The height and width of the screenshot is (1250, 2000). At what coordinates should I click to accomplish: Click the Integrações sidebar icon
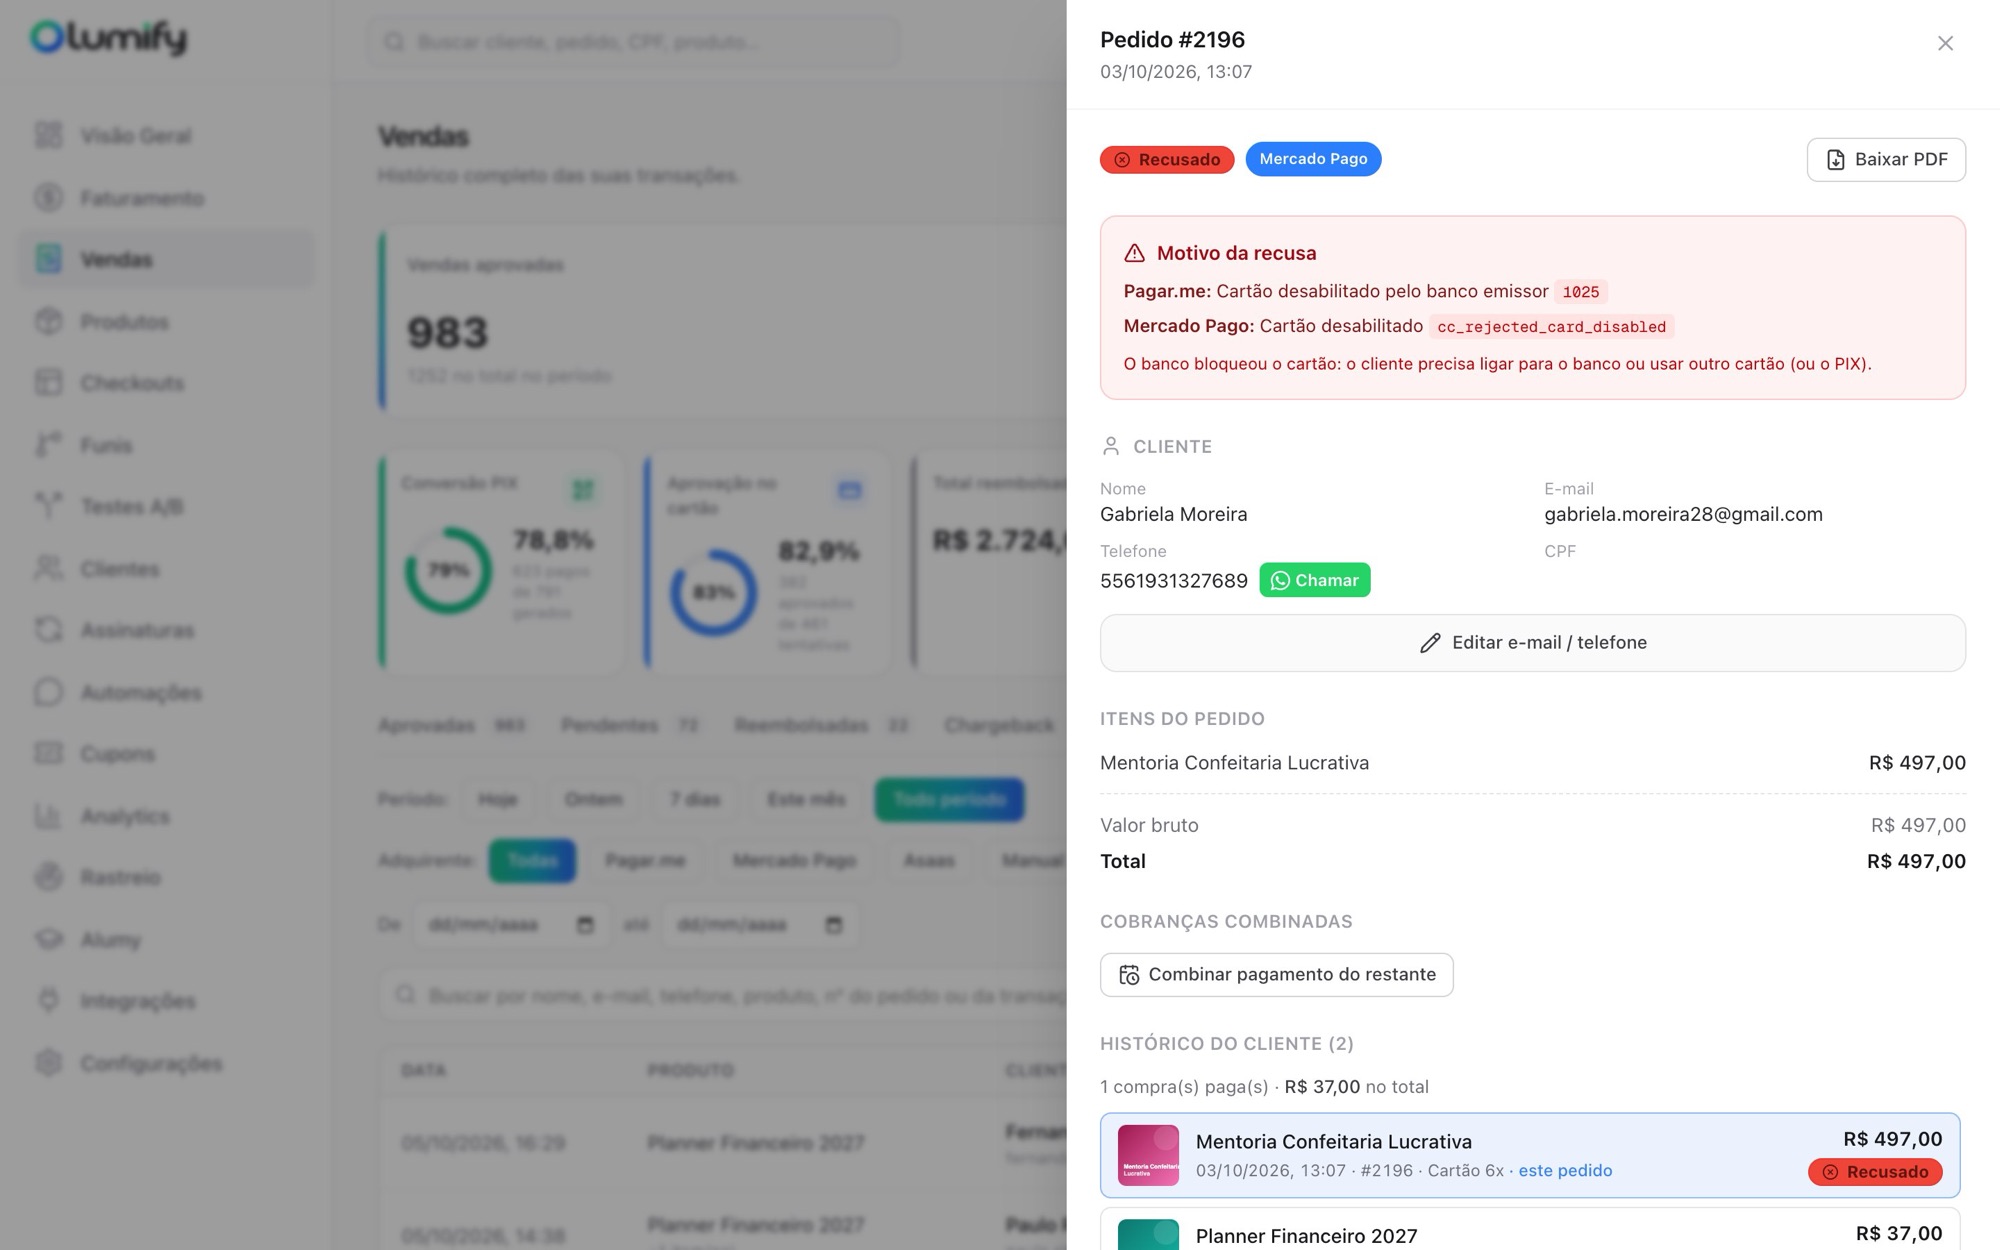(48, 1000)
